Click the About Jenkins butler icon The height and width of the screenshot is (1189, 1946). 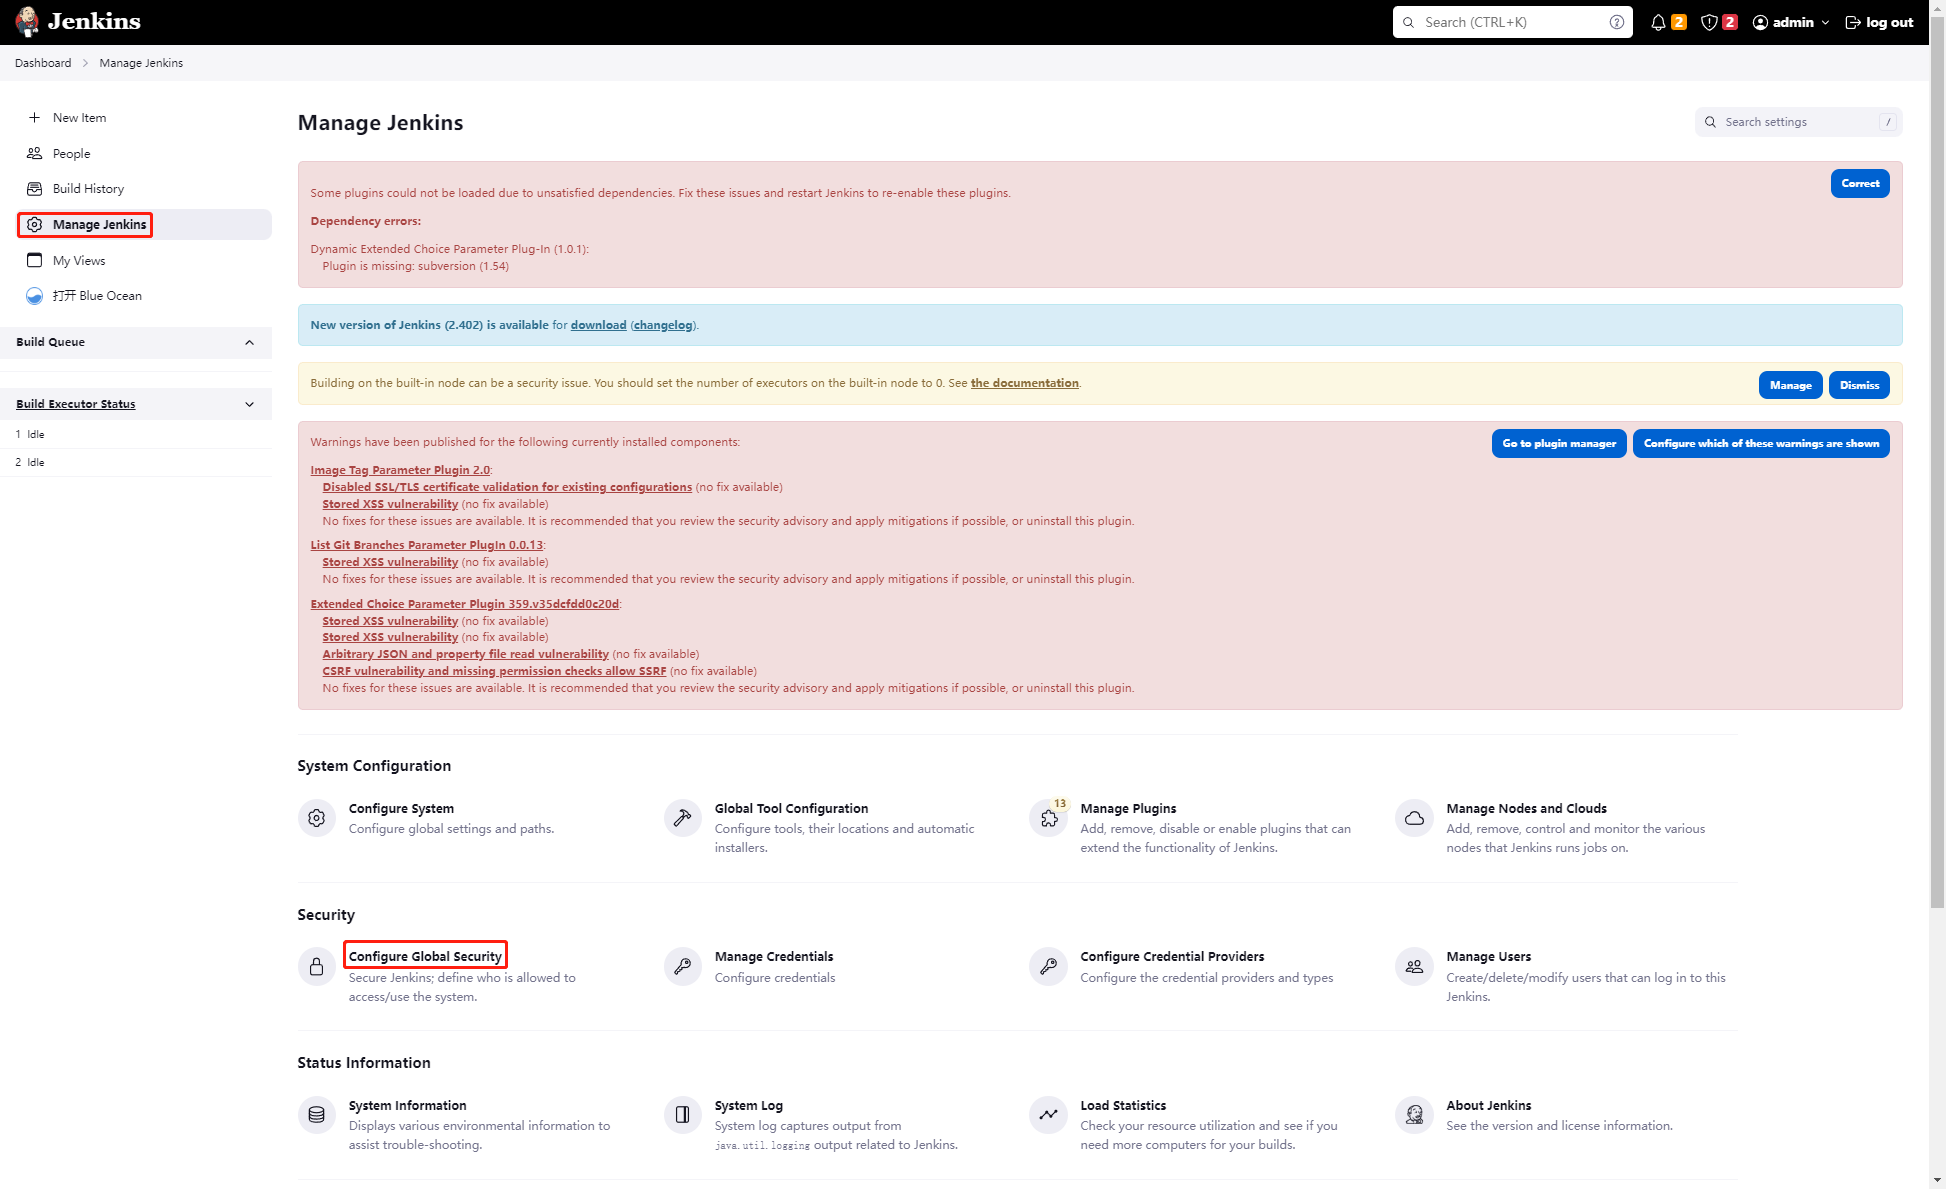pyautogui.click(x=1414, y=1114)
